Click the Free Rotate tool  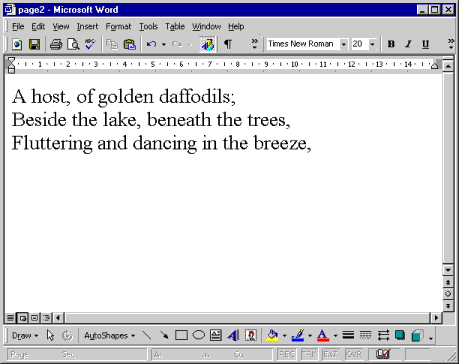pos(67,336)
